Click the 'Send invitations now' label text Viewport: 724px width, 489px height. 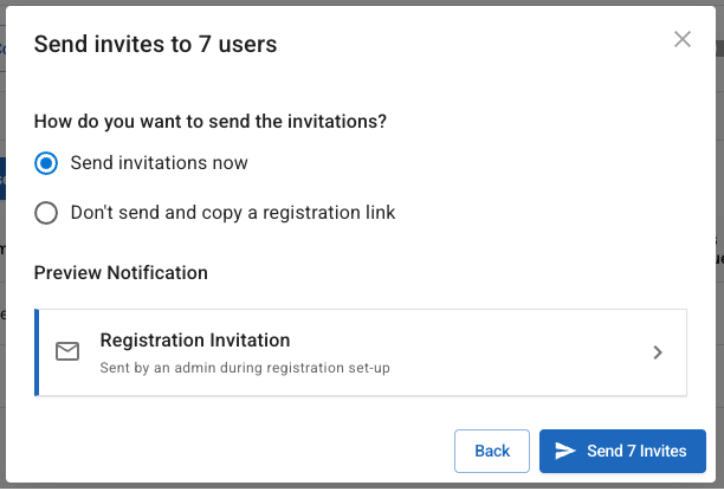pyautogui.click(x=159, y=163)
